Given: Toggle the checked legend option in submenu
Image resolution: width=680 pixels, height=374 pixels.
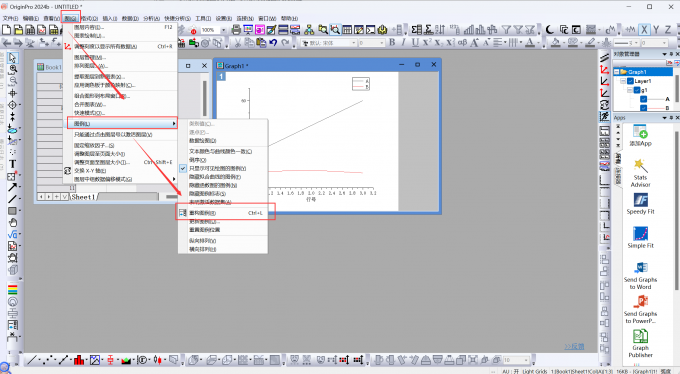Looking at the screenshot, I should point(217,168).
